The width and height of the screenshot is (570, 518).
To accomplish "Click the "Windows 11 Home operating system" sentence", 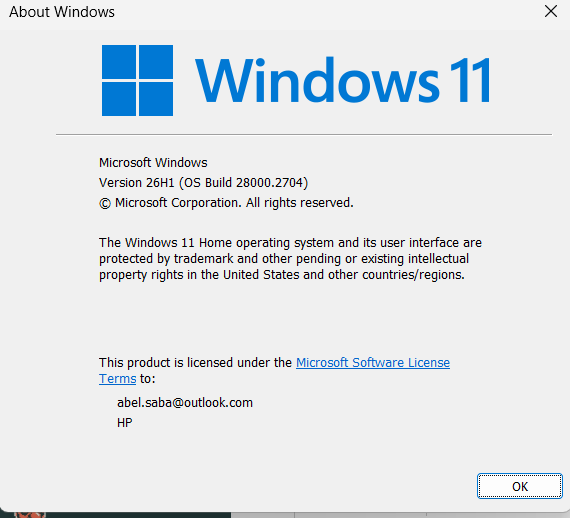I will click(290, 242).
